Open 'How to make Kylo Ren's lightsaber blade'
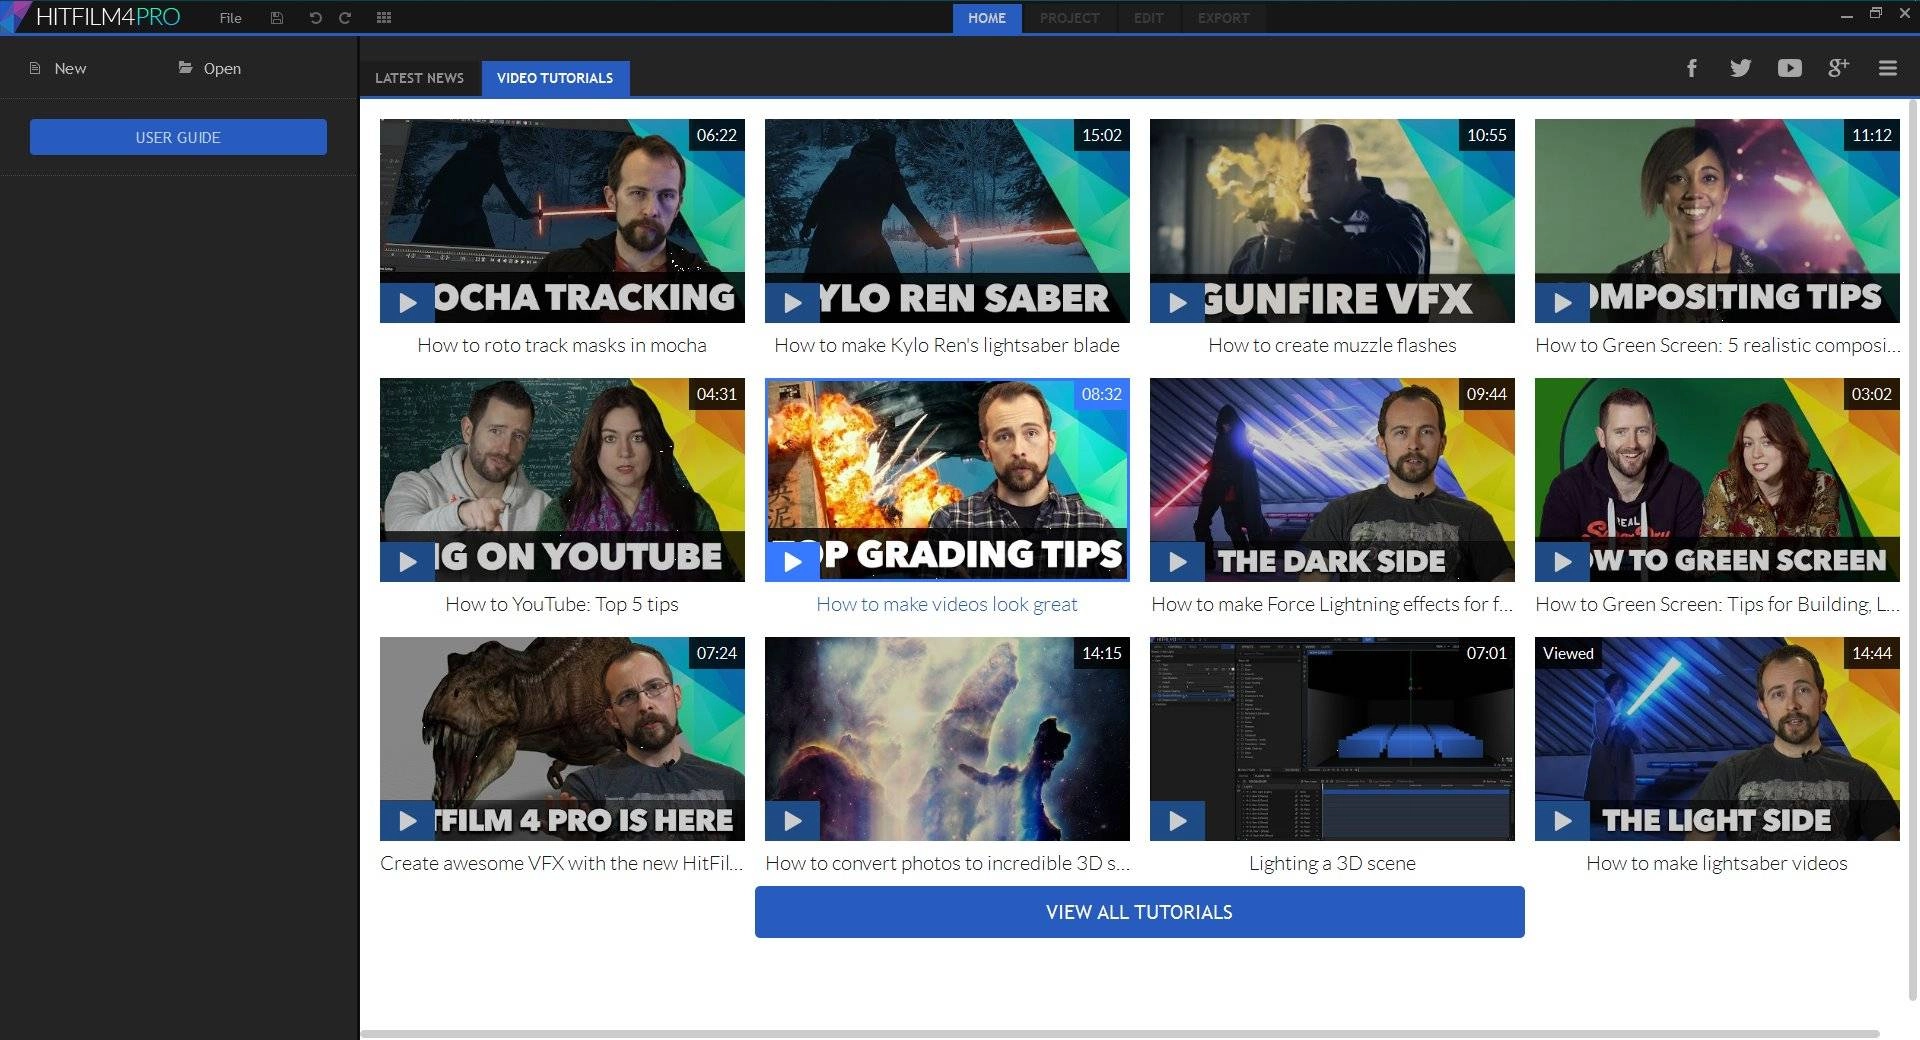Image resolution: width=1920 pixels, height=1040 pixels. pos(947,345)
